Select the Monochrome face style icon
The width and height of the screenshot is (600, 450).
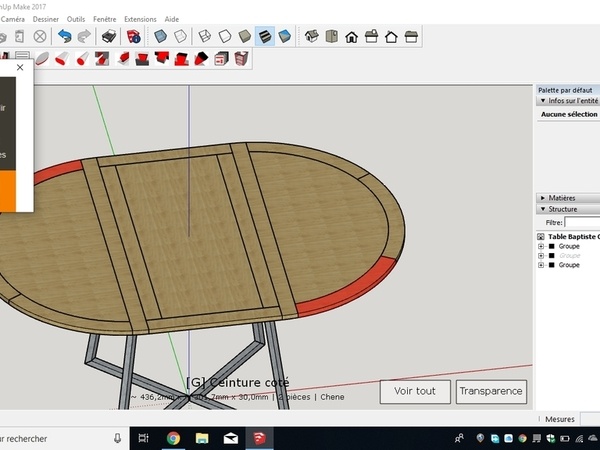point(285,37)
